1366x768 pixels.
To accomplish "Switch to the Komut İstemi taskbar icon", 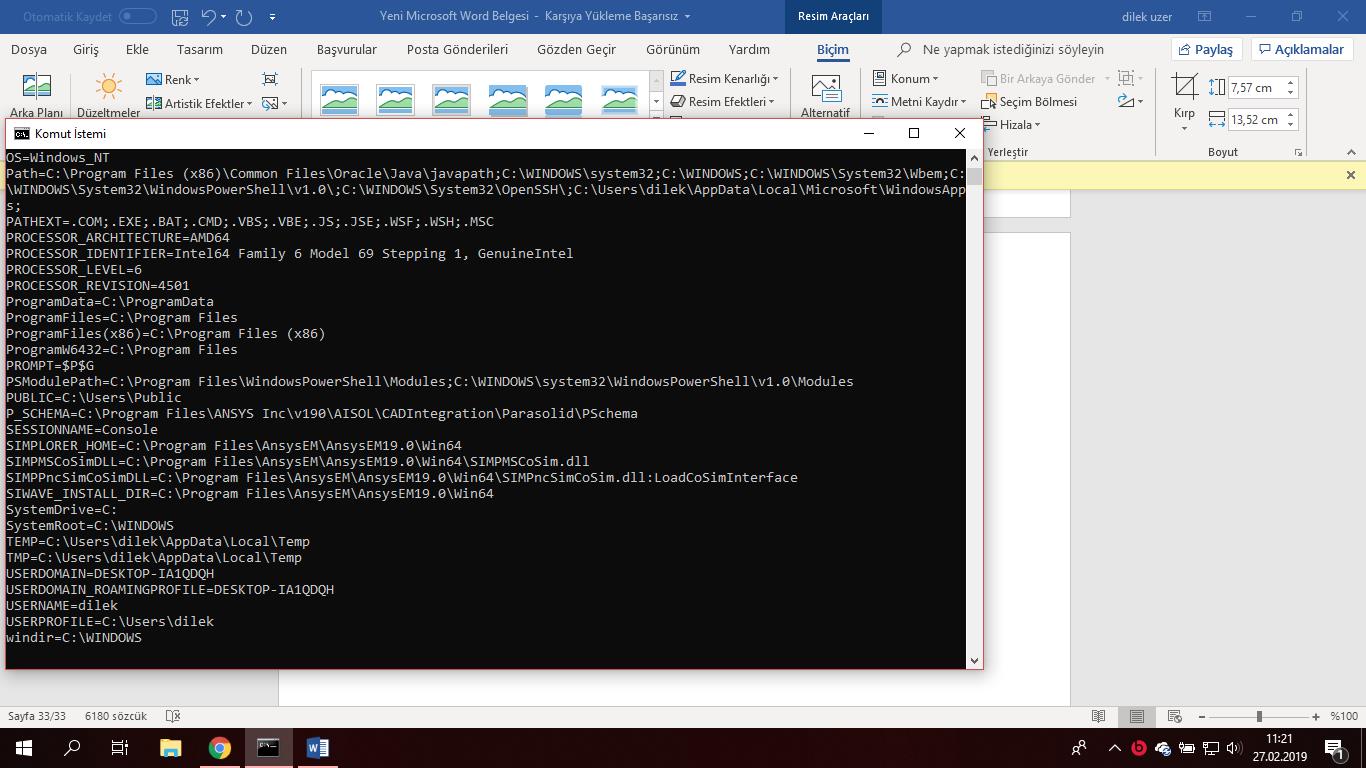I will tap(266, 747).
